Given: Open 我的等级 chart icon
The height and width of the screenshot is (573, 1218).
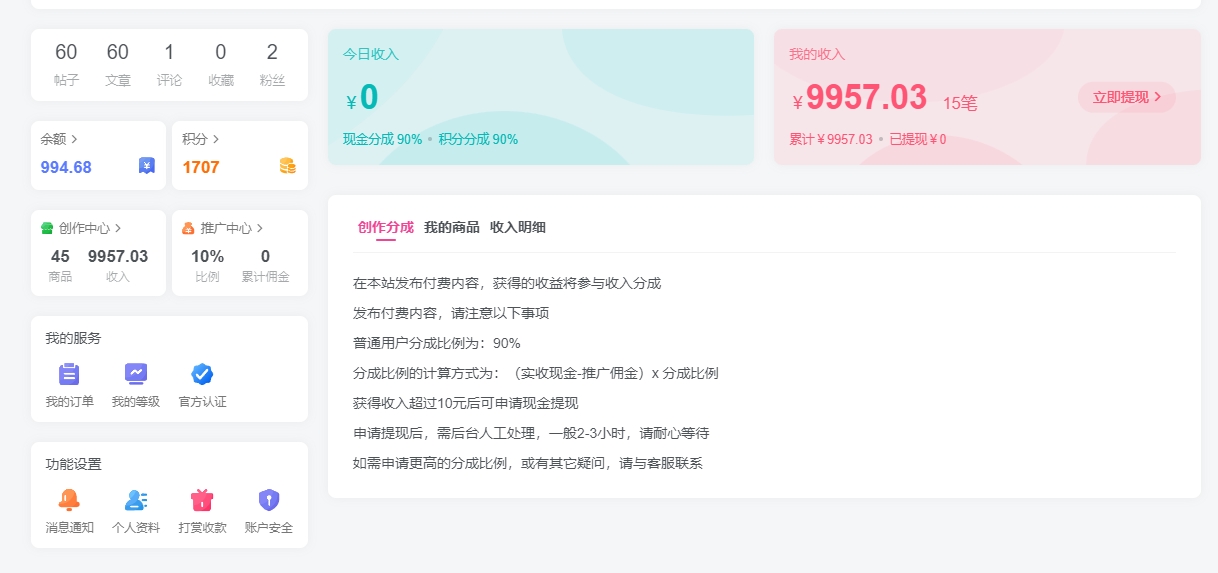Looking at the screenshot, I should (x=136, y=374).
